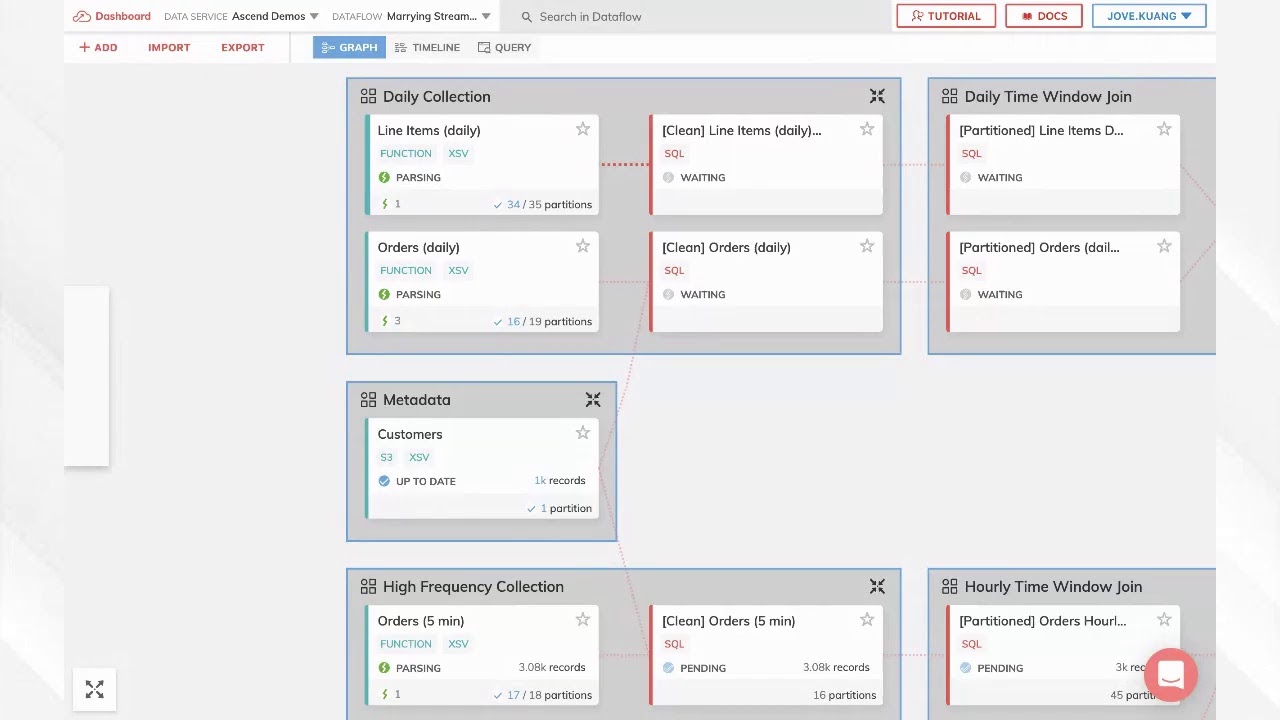Favorite the [Clean] Orders (5 min) component
This screenshot has height=720, width=1280.
click(867, 620)
